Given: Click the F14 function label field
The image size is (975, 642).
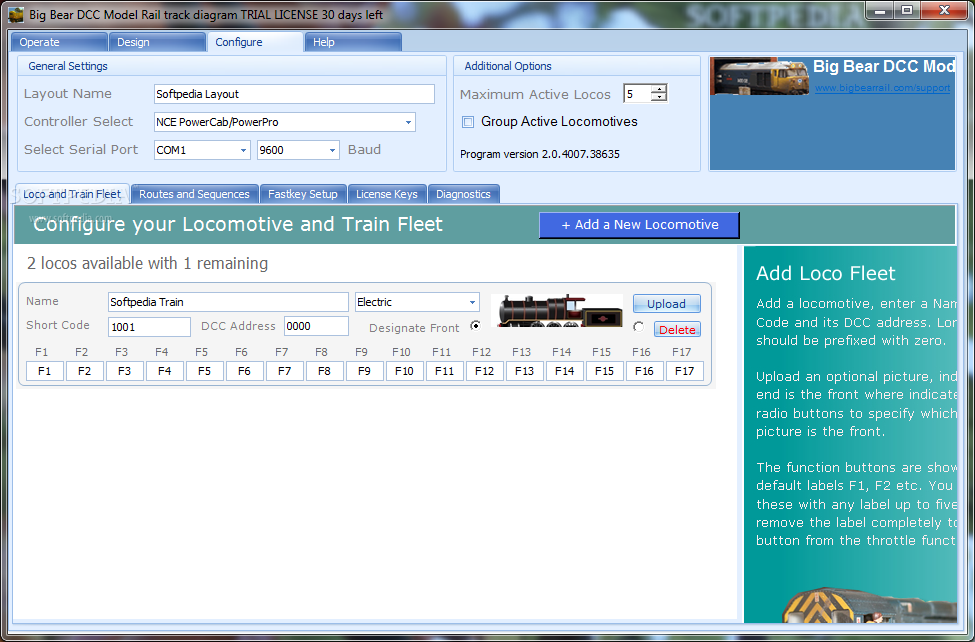Looking at the screenshot, I should (565, 371).
